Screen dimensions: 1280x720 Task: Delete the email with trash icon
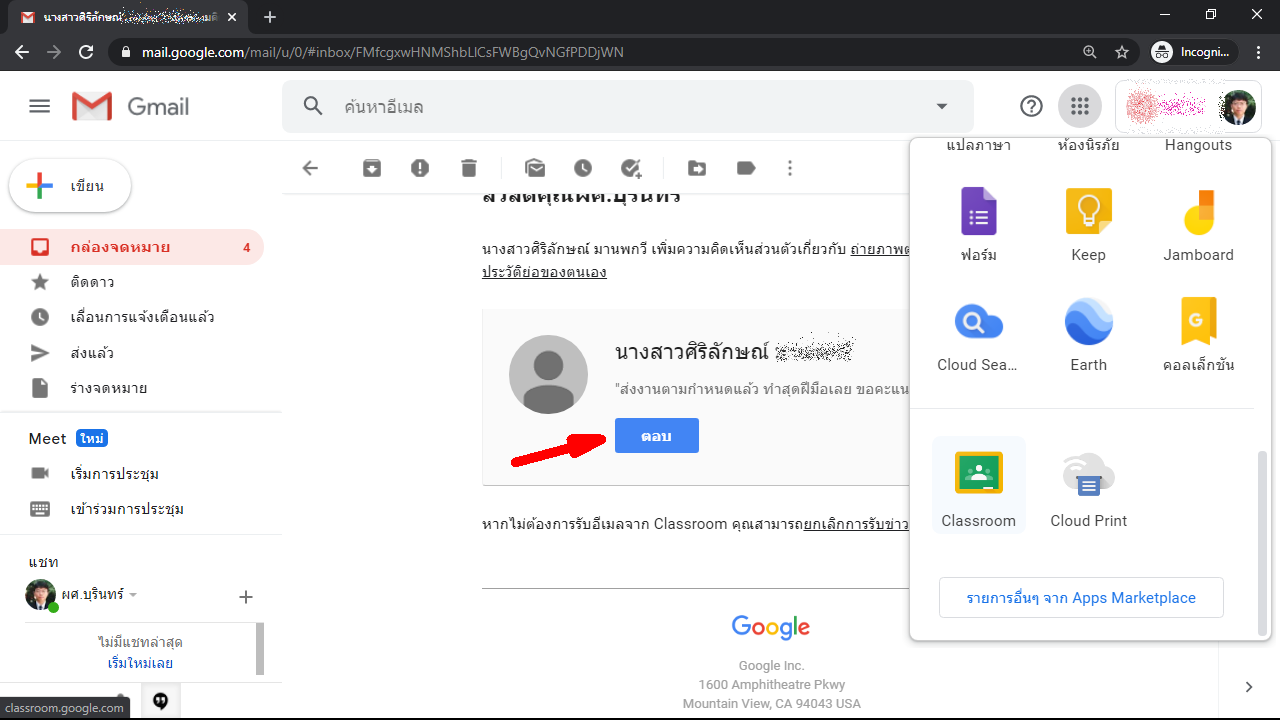(x=468, y=168)
